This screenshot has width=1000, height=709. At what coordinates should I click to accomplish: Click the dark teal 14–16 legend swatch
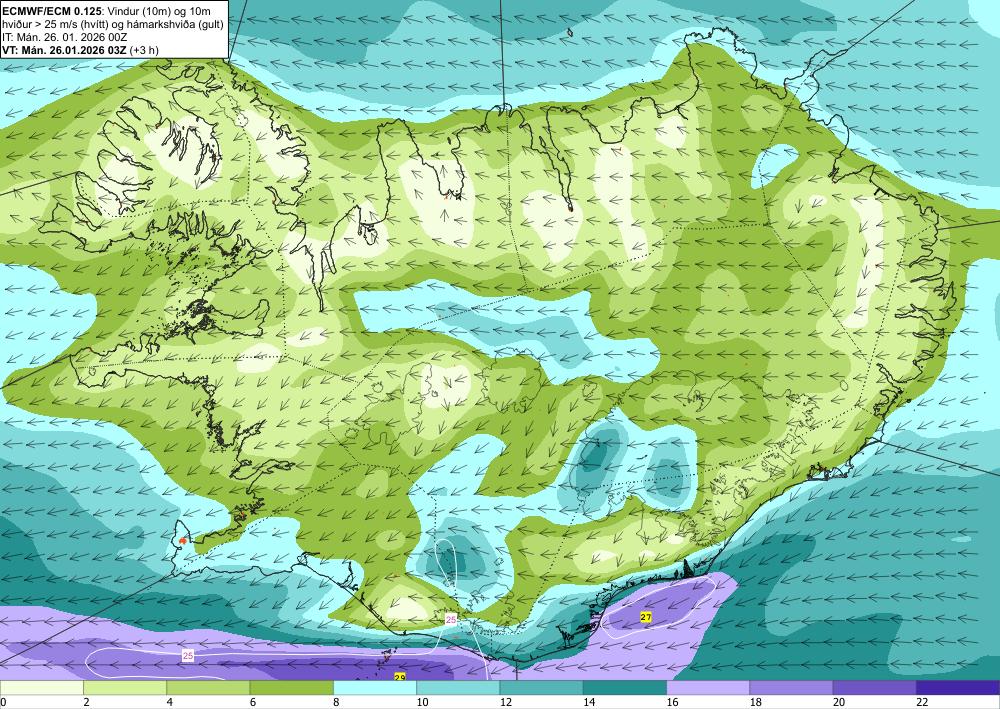[x=625, y=687]
